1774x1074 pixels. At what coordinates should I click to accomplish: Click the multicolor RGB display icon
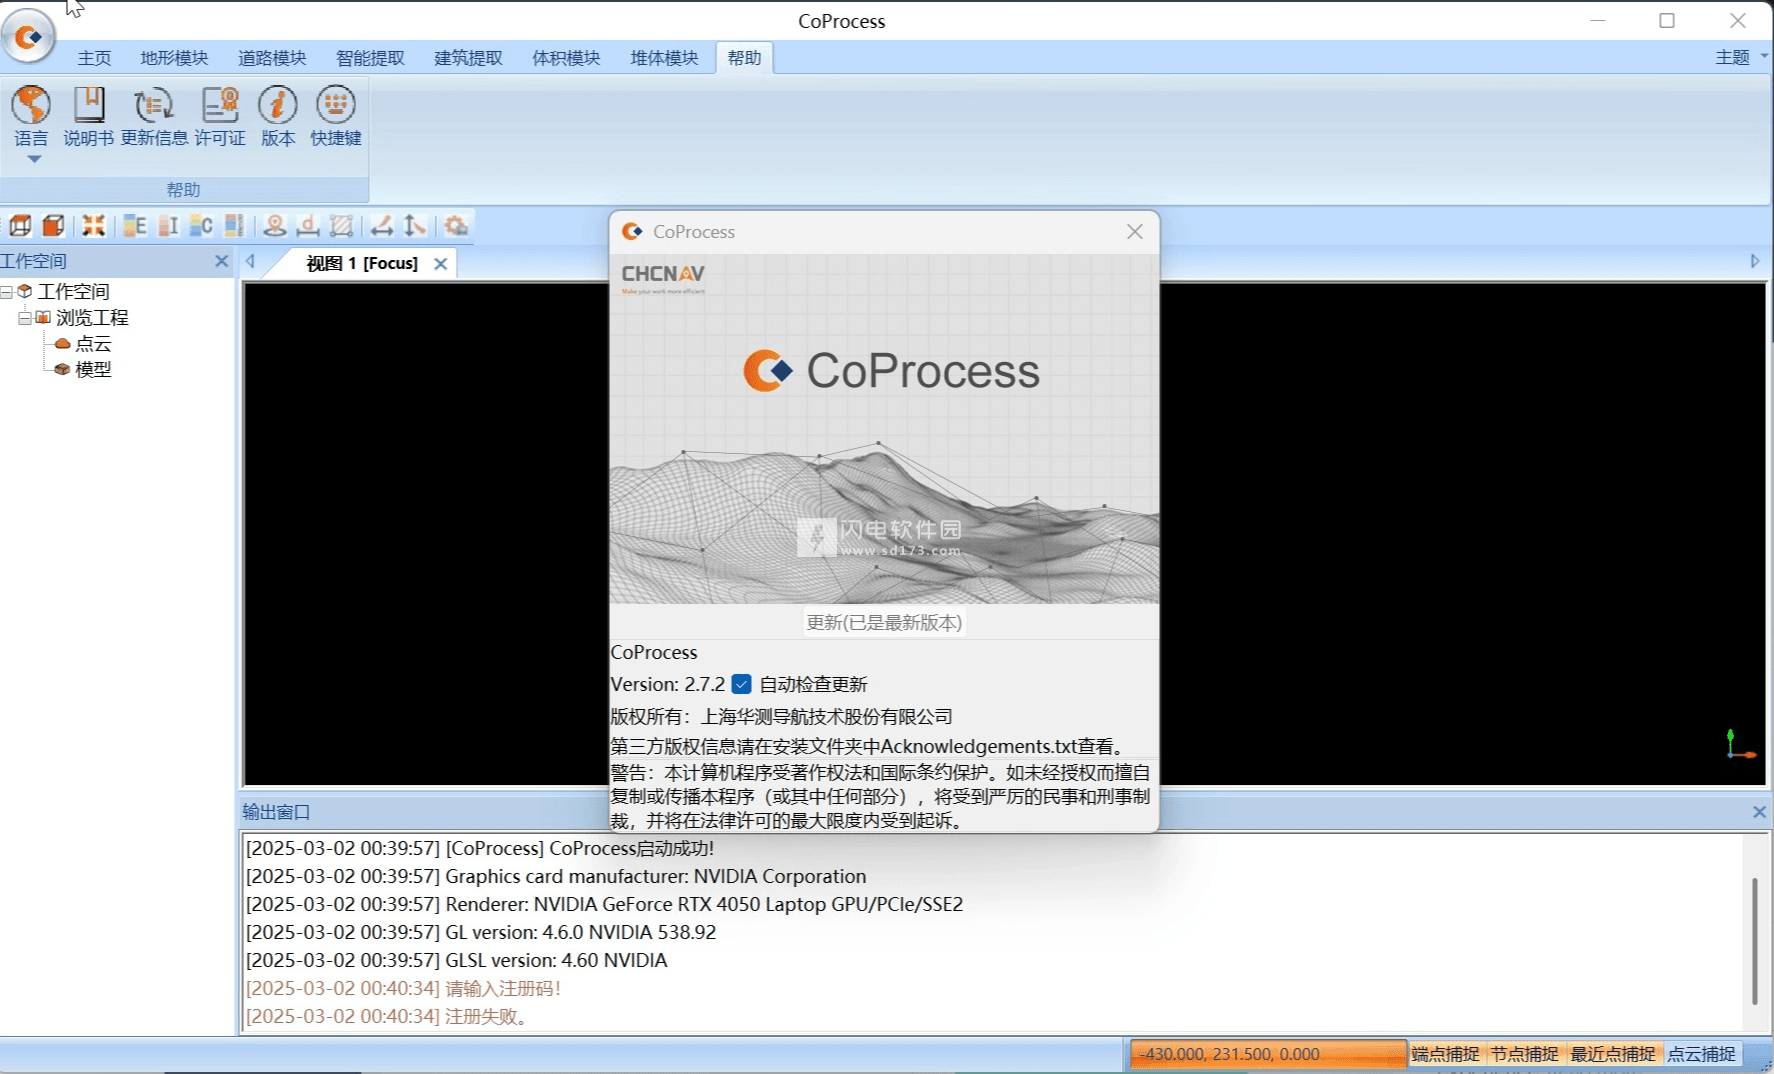point(234,226)
